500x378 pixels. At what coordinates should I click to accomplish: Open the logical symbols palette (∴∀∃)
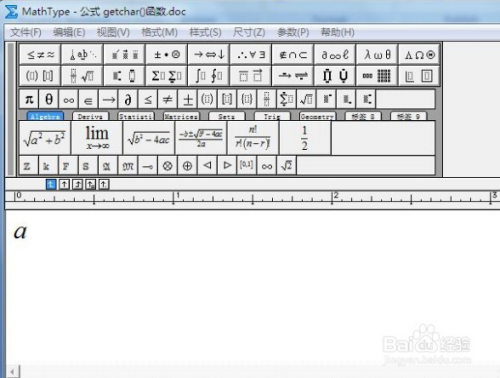[251, 54]
